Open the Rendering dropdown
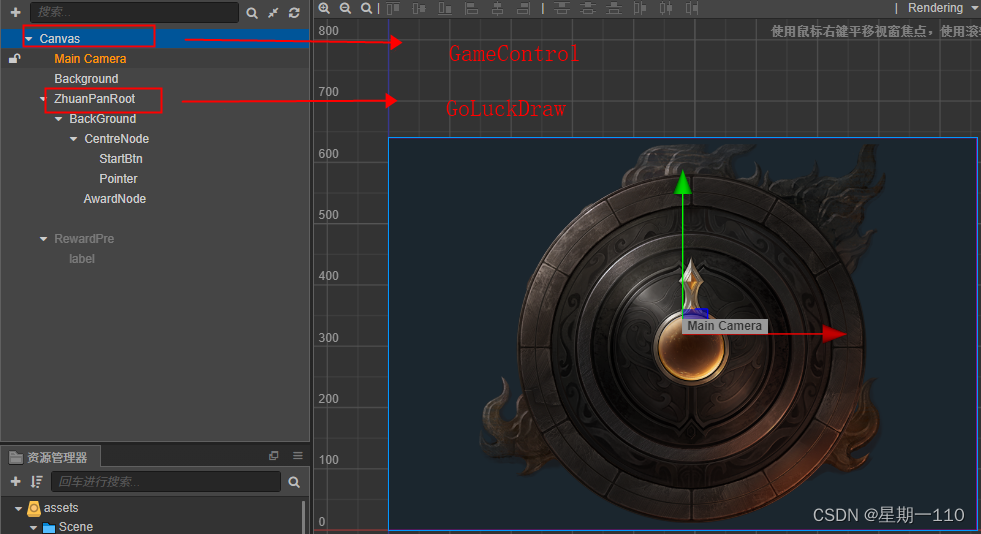 [942, 8]
